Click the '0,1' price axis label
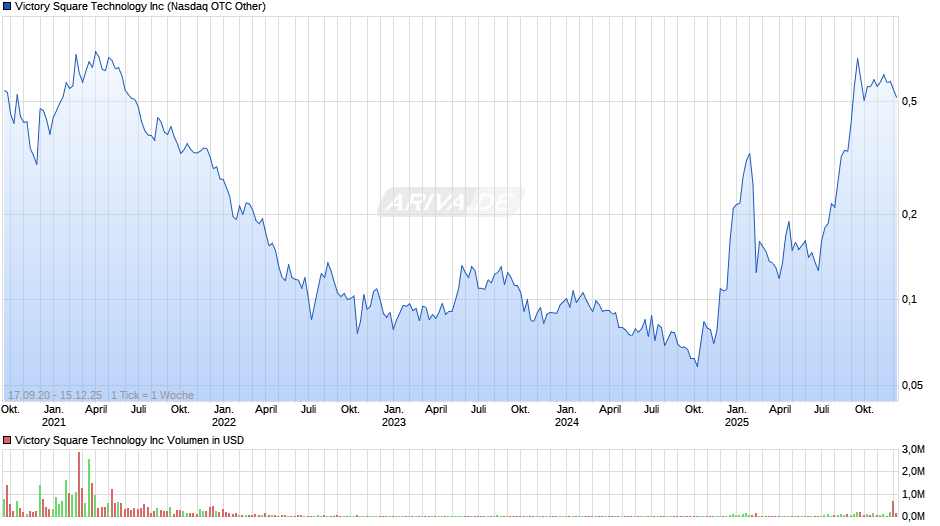Image resolution: width=940 pixels, height=526 pixels. pos(909,299)
